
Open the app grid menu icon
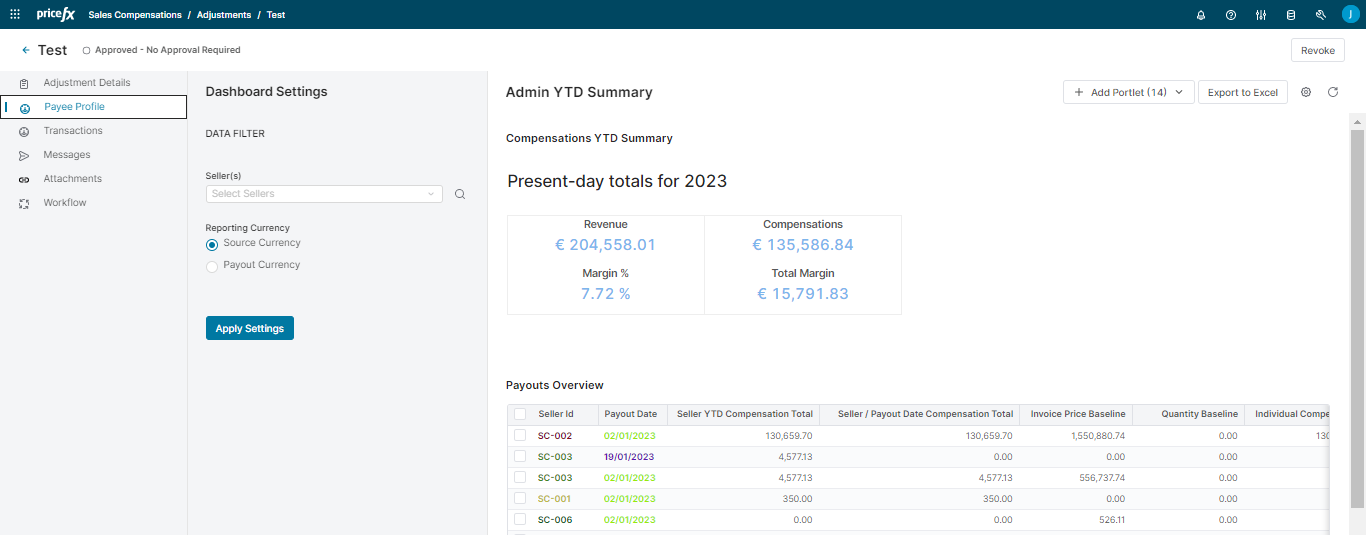click(x=14, y=15)
